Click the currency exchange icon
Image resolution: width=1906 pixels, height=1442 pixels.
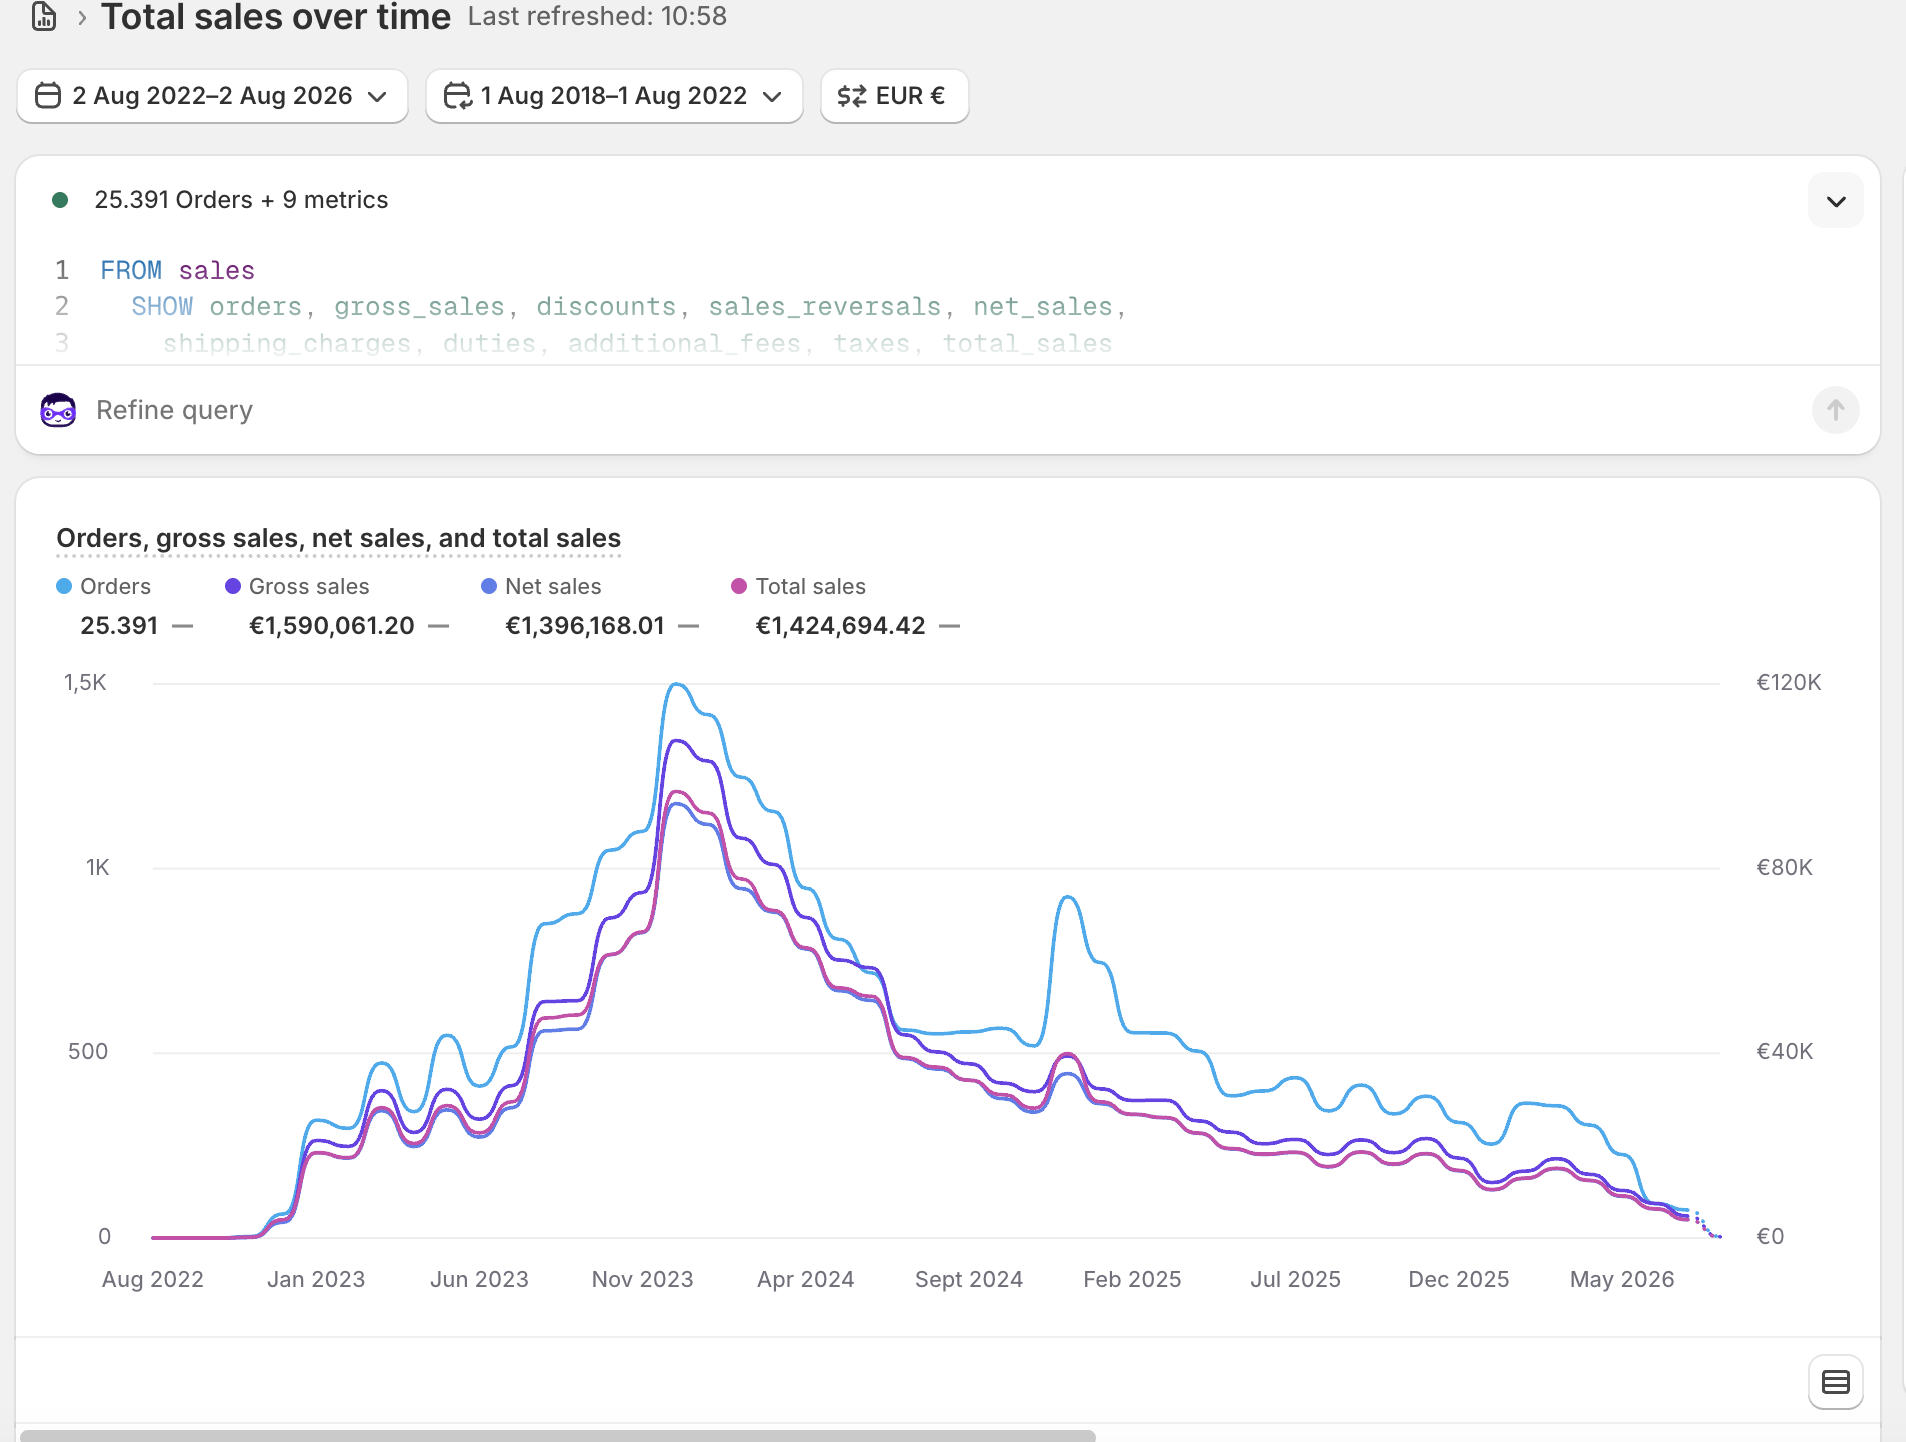click(852, 96)
